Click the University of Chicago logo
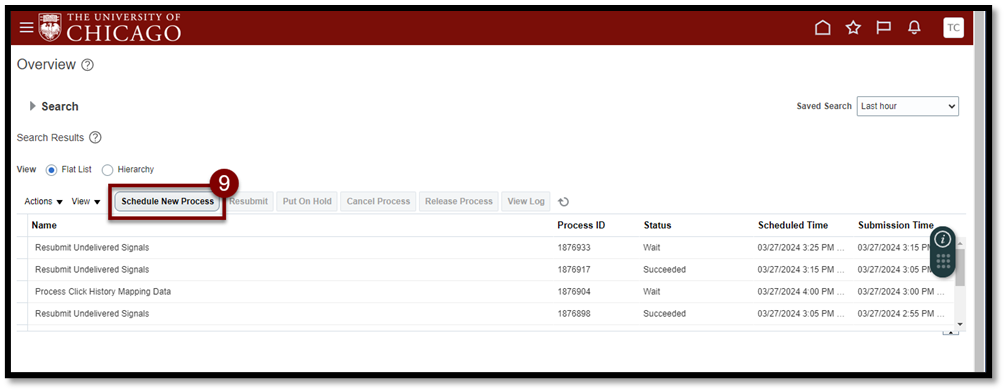 110,27
